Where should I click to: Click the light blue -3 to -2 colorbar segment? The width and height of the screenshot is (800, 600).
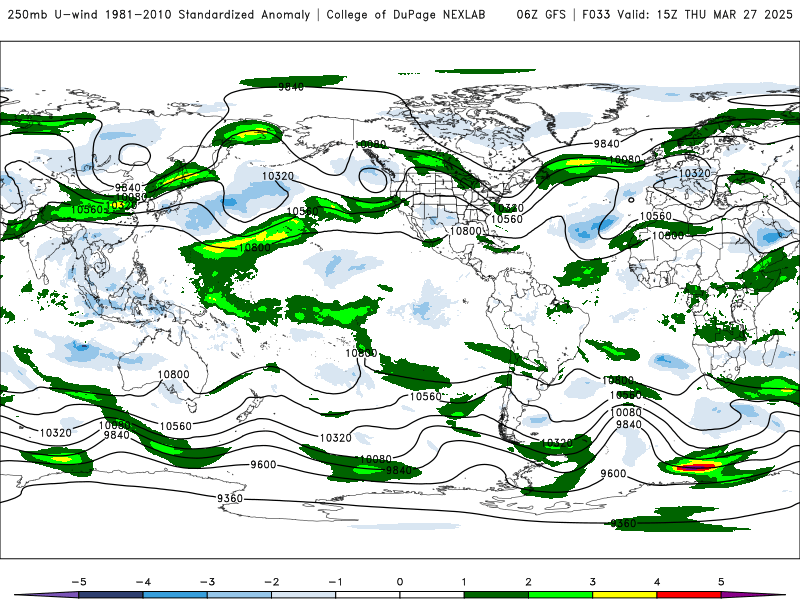coord(239,595)
